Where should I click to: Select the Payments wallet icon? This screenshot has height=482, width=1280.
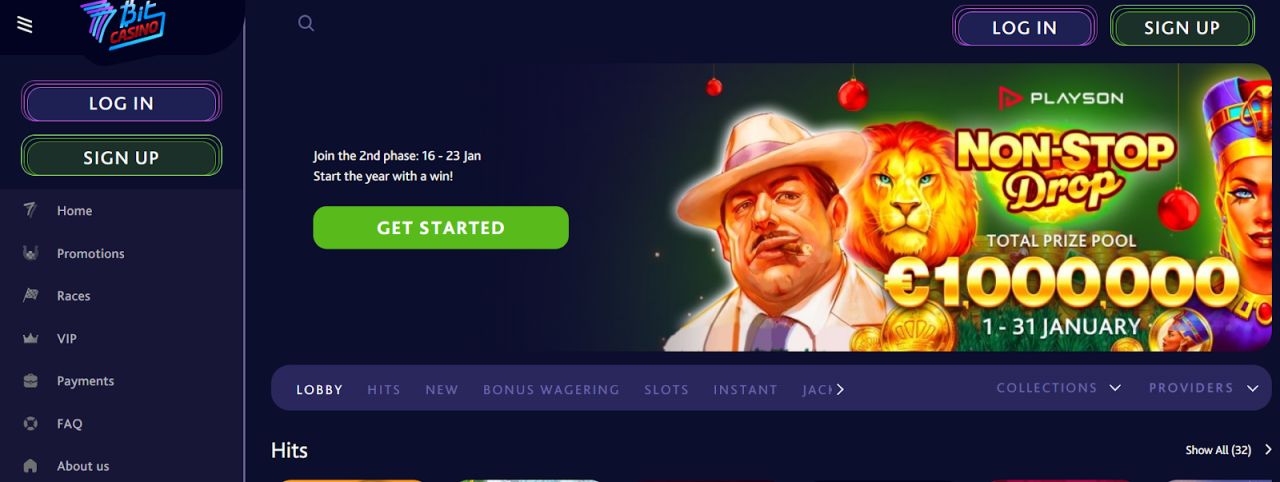pyautogui.click(x=30, y=380)
